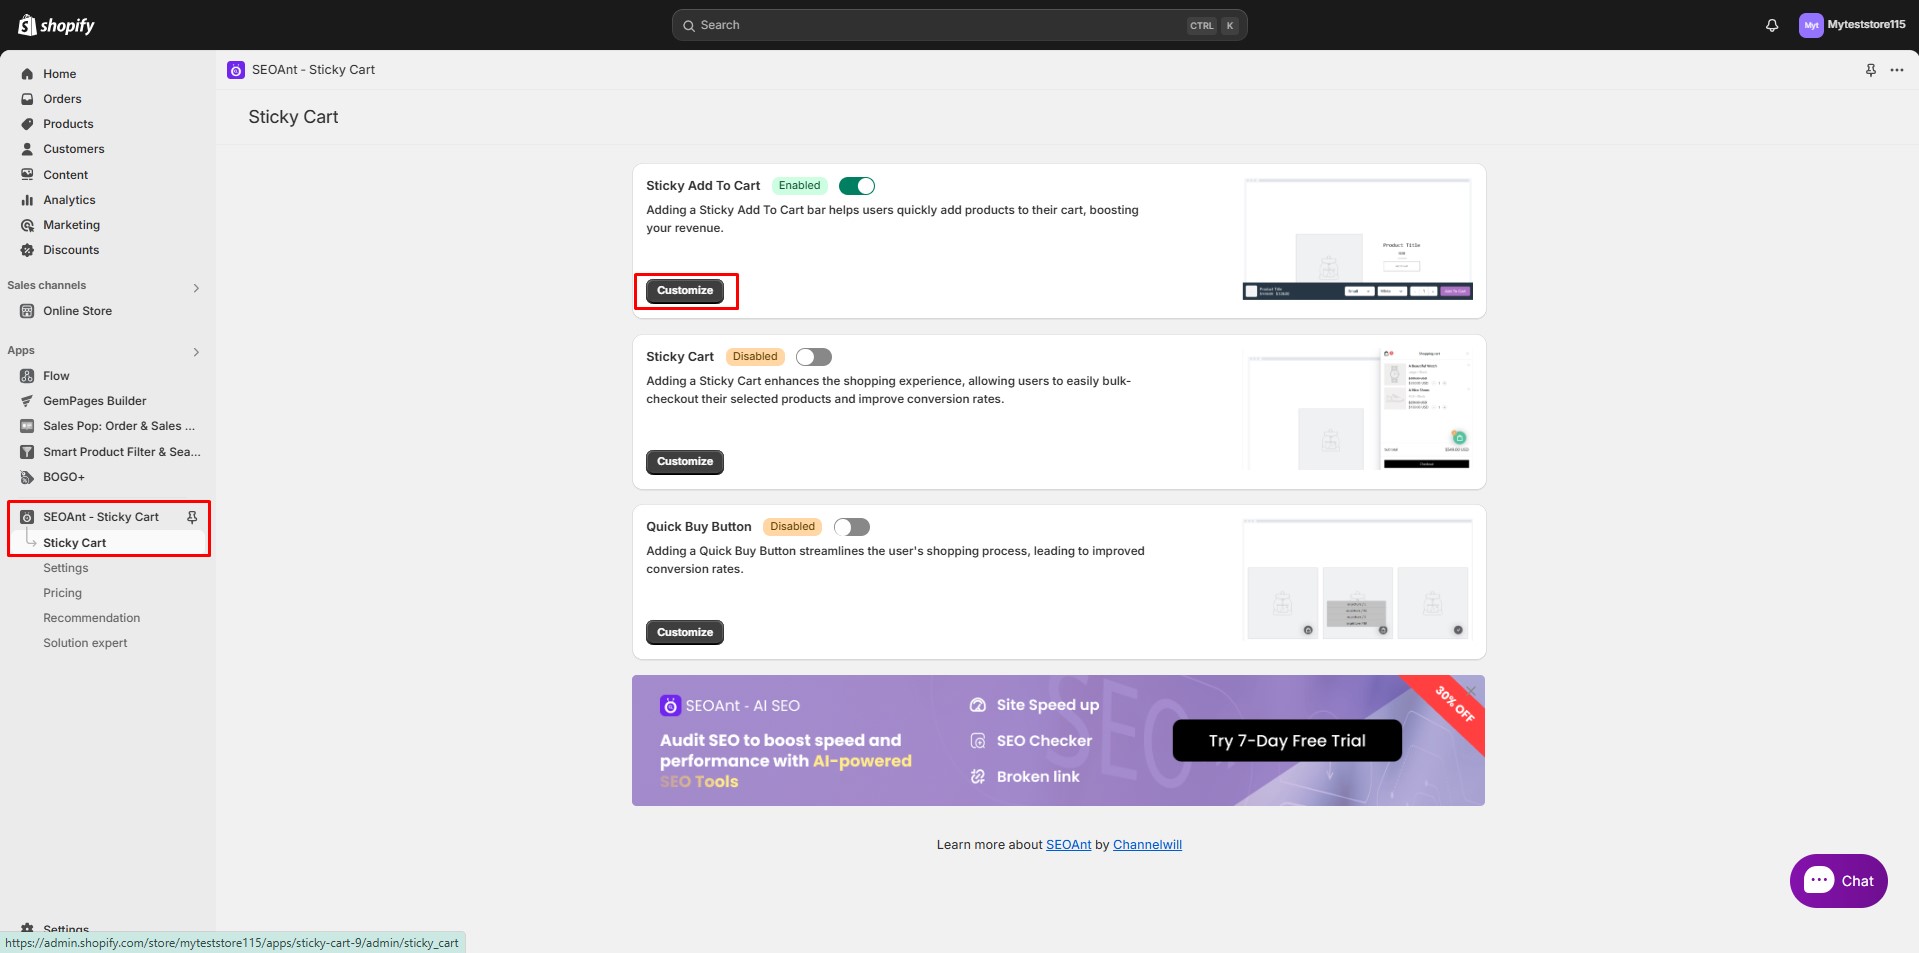Viewport: 1919px width, 953px height.
Task: Click the Home icon in sidebar
Action: [27, 74]
